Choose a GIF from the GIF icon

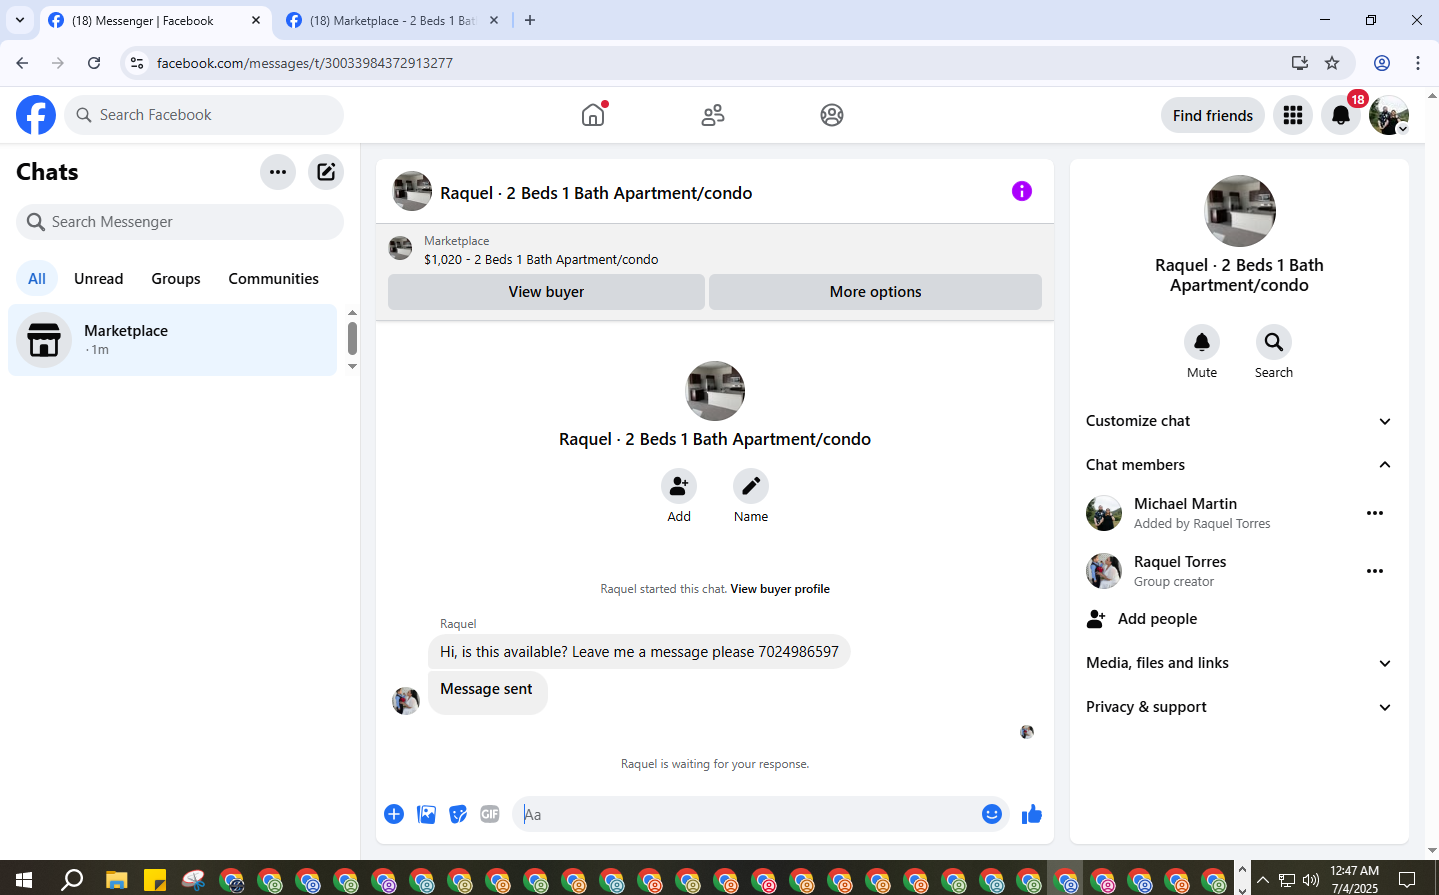(490, 814)
